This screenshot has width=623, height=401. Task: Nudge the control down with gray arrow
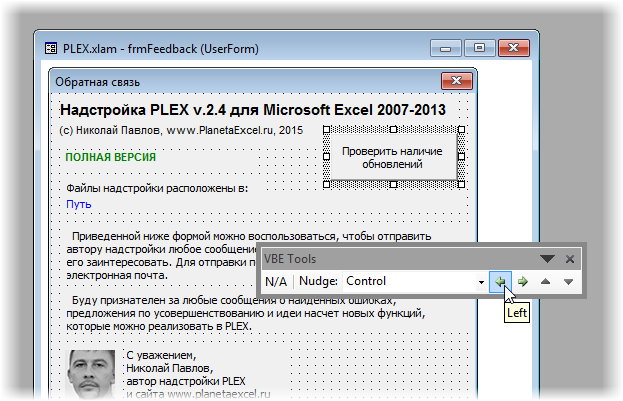tap(568, 281)
